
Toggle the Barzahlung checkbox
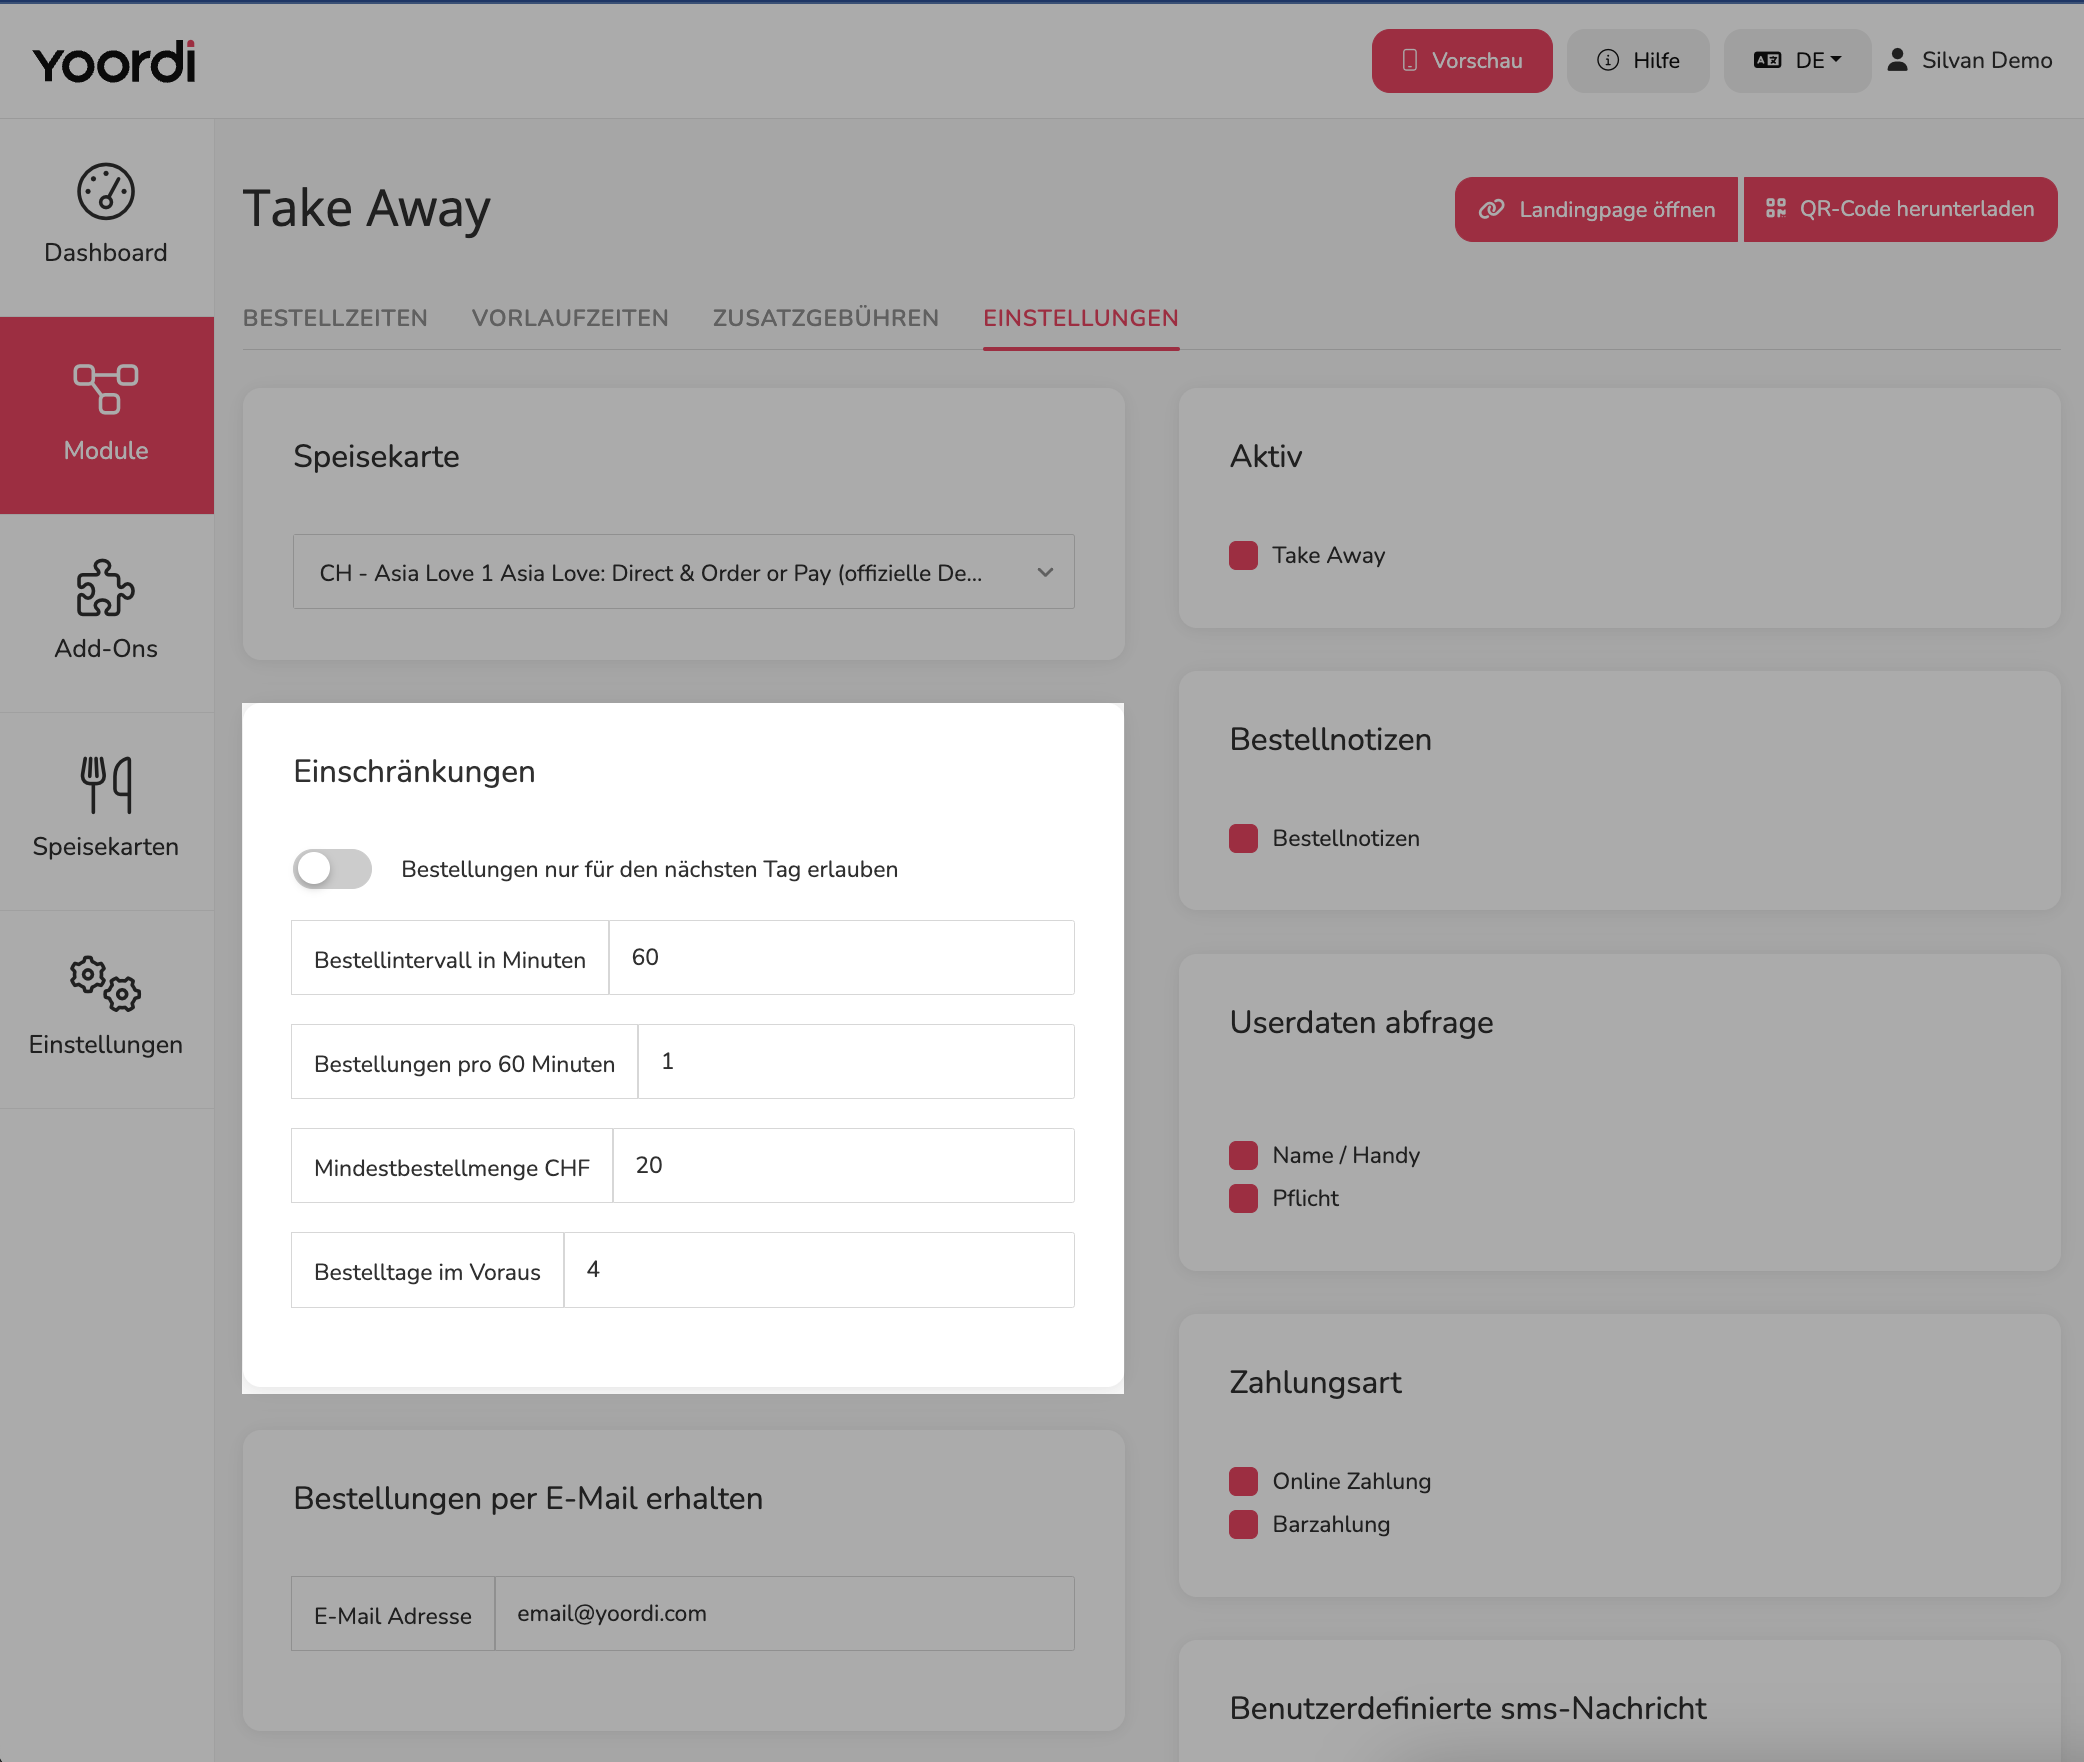pyautogui.click(x=1243, y=1524)
